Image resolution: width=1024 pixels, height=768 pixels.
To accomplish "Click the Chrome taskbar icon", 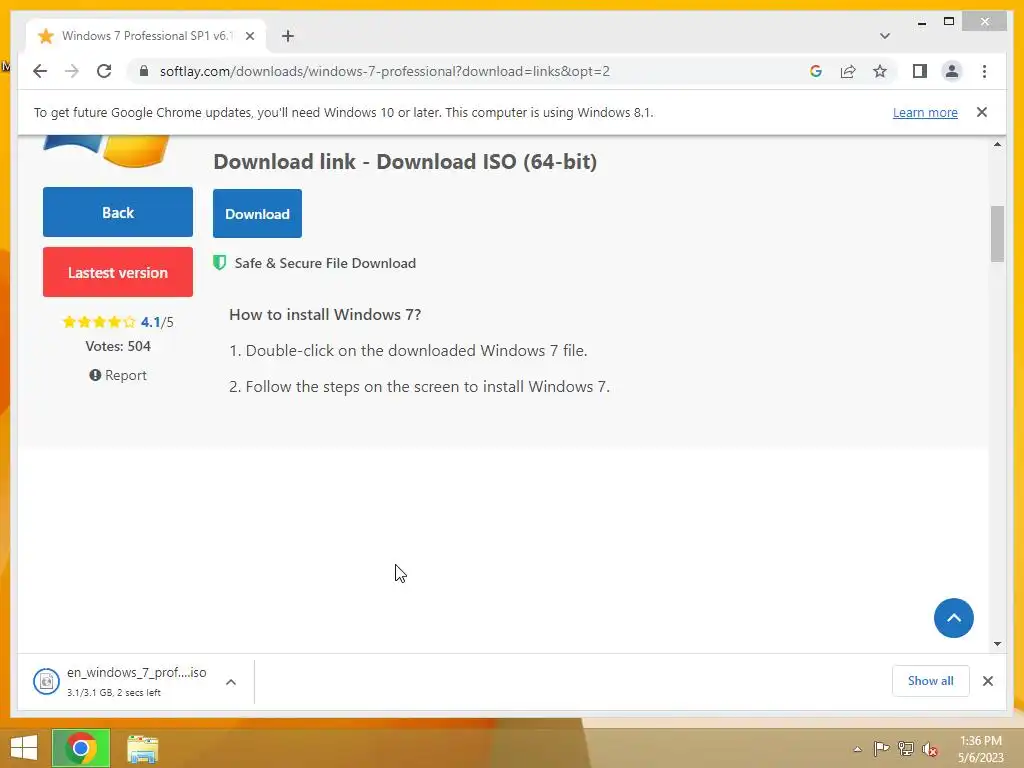I will (x=81, y=748).
